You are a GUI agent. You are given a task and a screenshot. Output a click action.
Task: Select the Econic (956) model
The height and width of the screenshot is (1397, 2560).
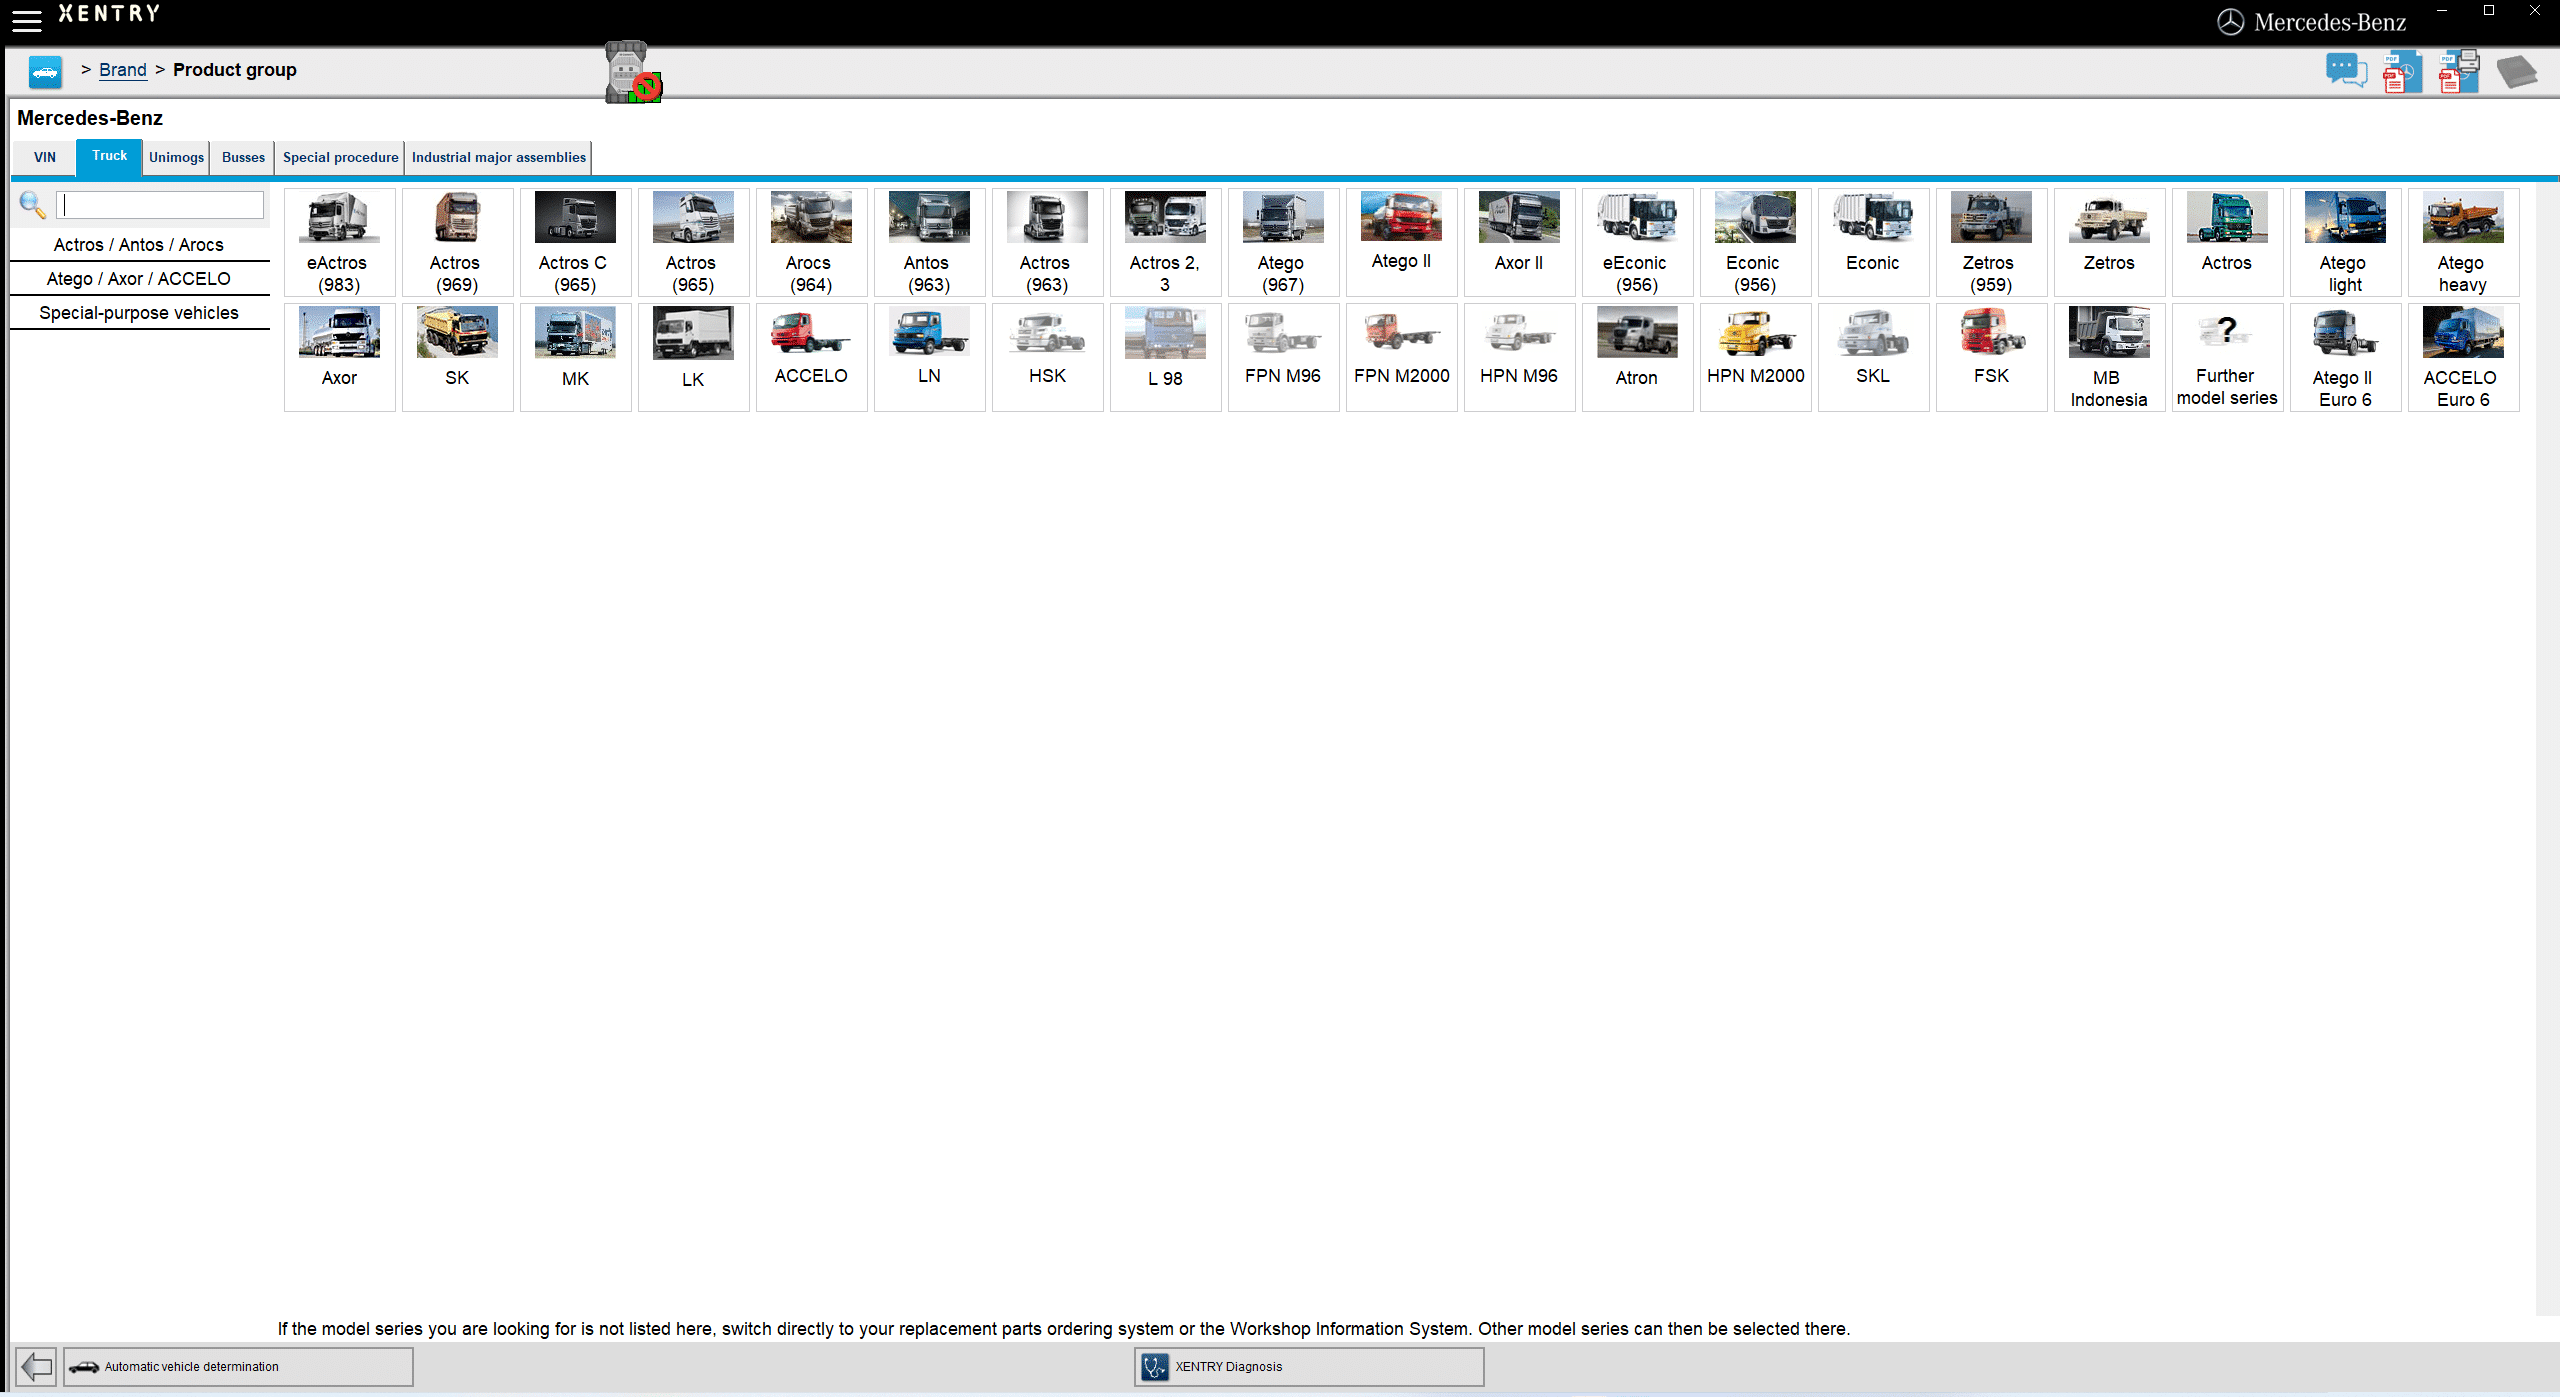pyautogui.click(x=1755, y=242)
